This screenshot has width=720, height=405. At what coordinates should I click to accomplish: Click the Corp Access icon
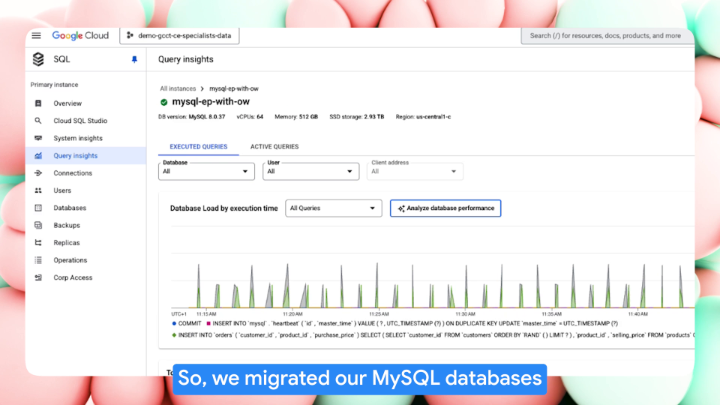coord(38,278)
